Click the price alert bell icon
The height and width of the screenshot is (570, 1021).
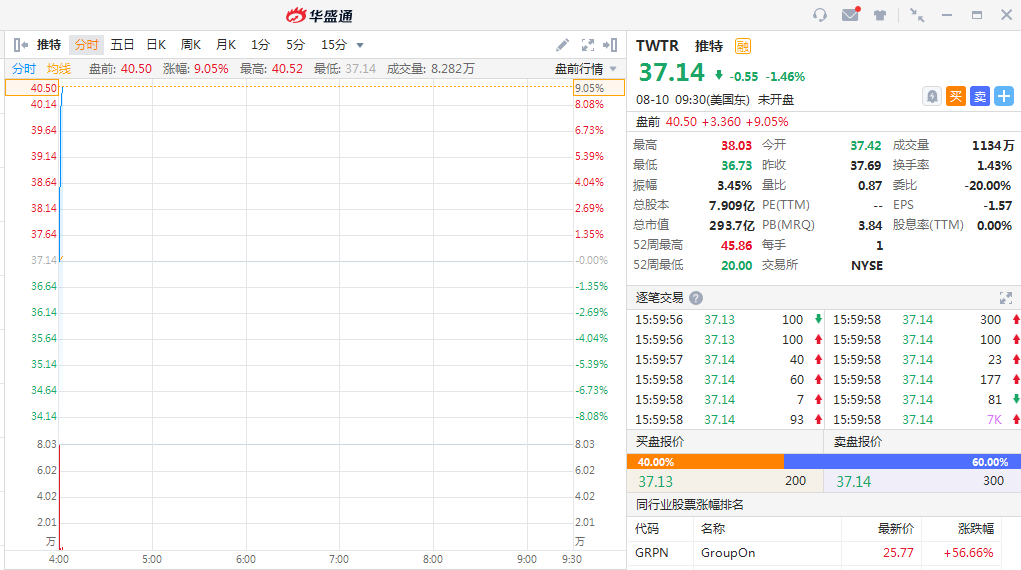coord(932,96)
